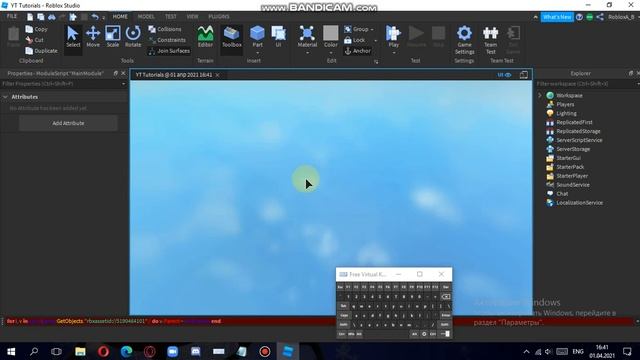Open the UI insert tool
640x360 pixels.
278,37
